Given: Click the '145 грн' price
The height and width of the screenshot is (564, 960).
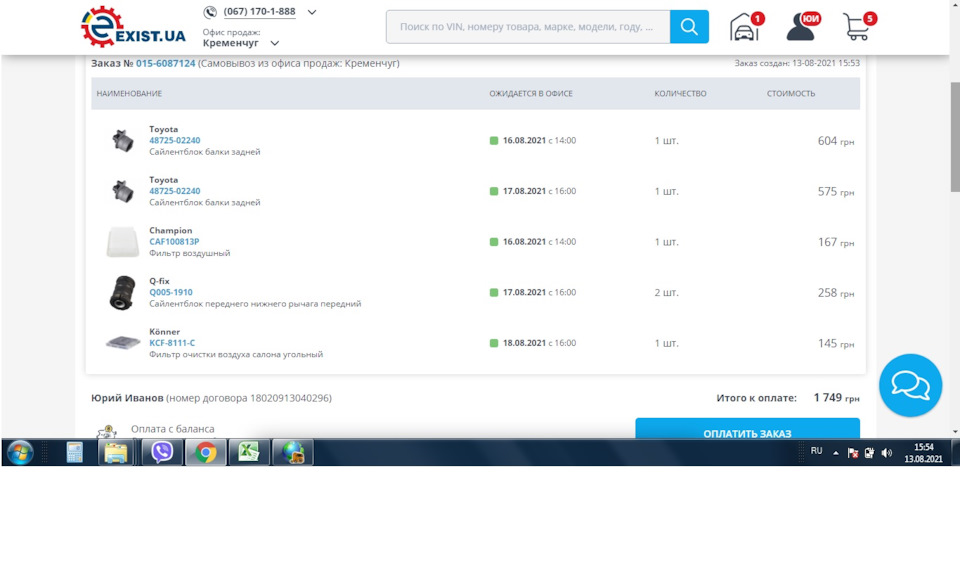Looking at the screenshot, I should point(836,344).
